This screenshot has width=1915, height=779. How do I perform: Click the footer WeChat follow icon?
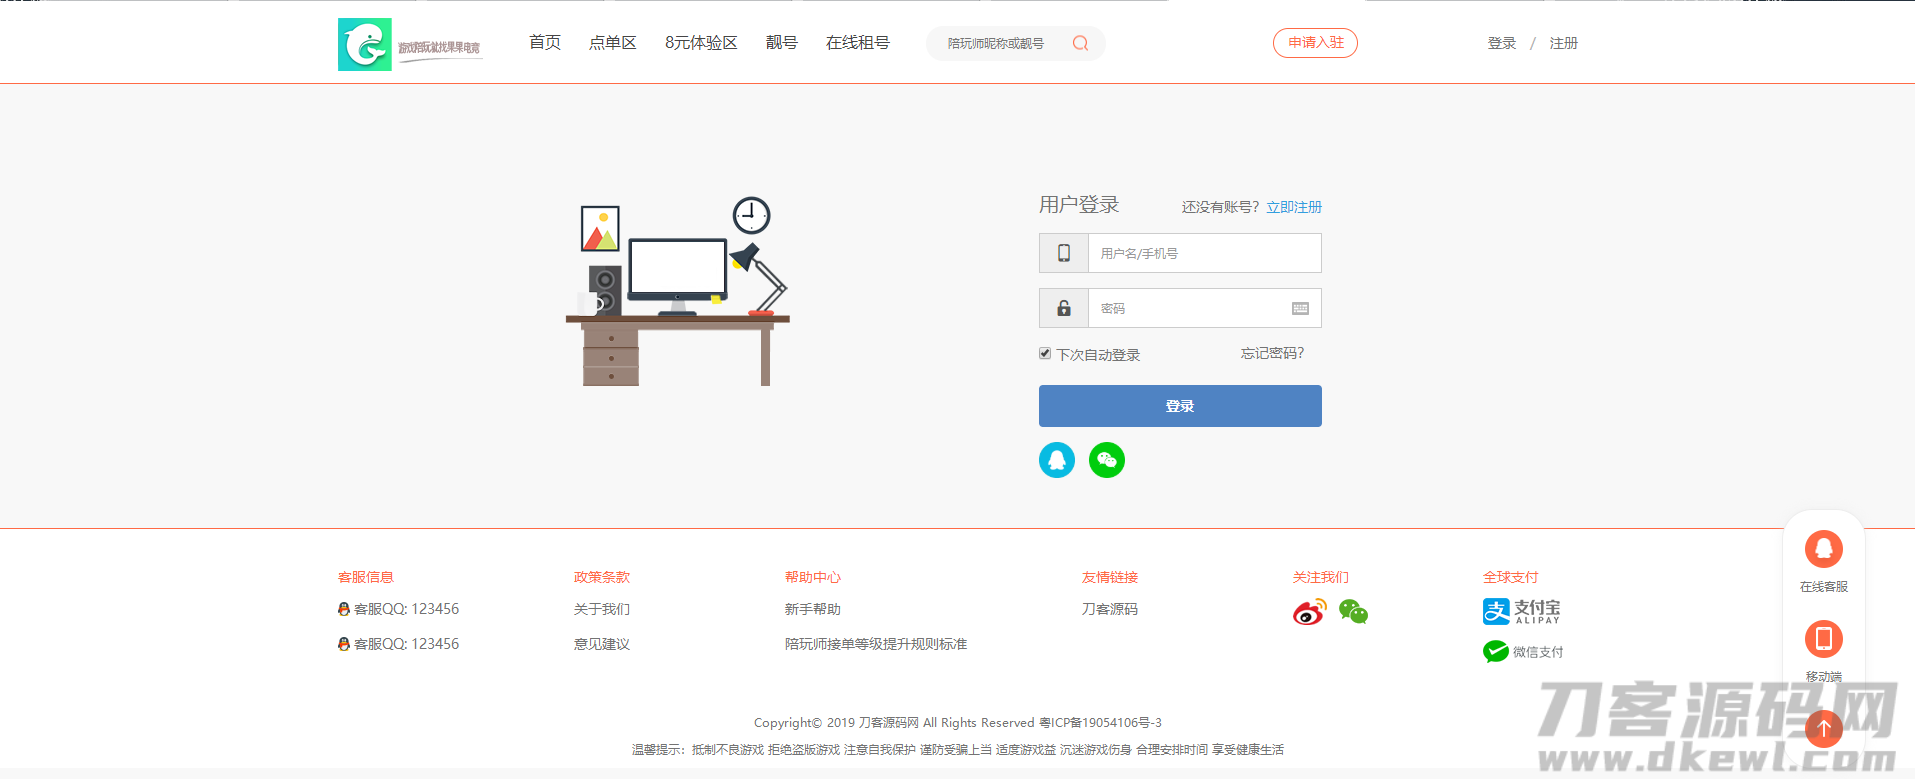[1353, 611]
